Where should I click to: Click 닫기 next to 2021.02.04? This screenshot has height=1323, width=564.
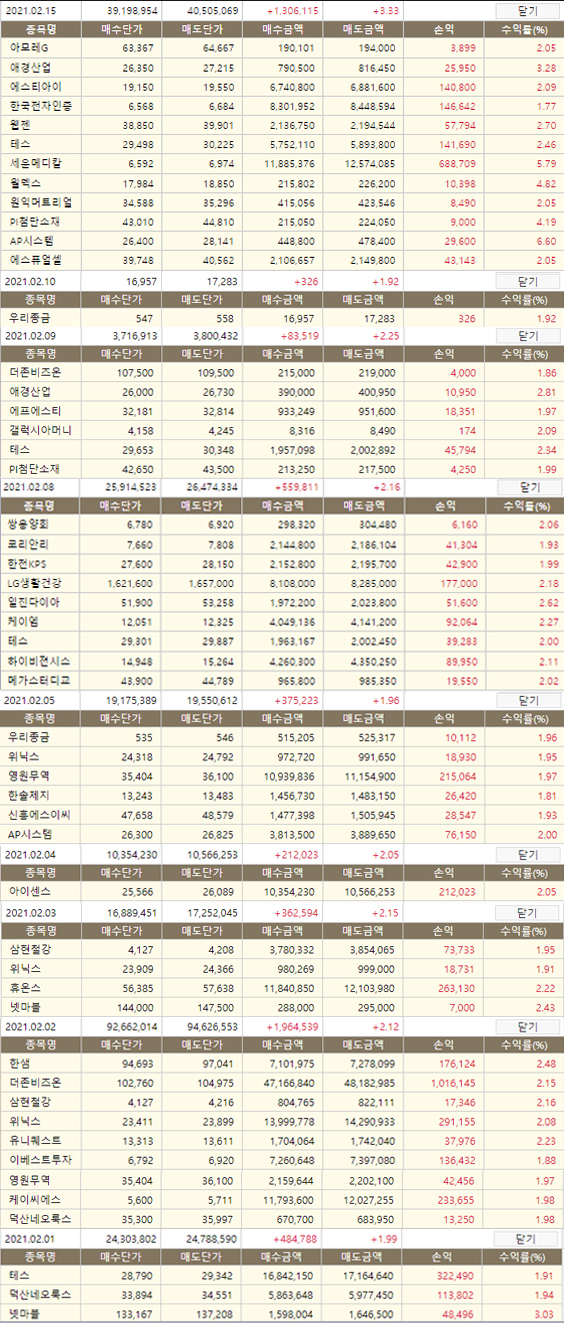click(x=528, y=855)
